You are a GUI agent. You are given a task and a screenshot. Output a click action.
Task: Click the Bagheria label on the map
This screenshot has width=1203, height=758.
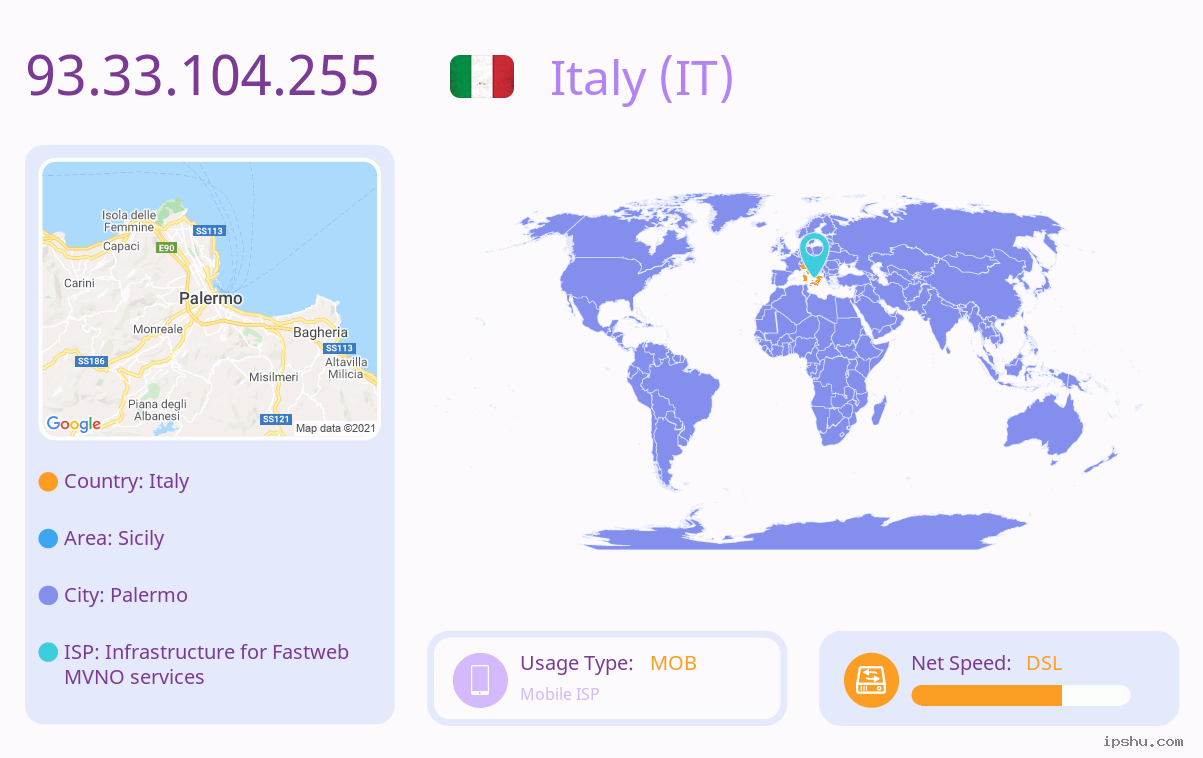320,332
